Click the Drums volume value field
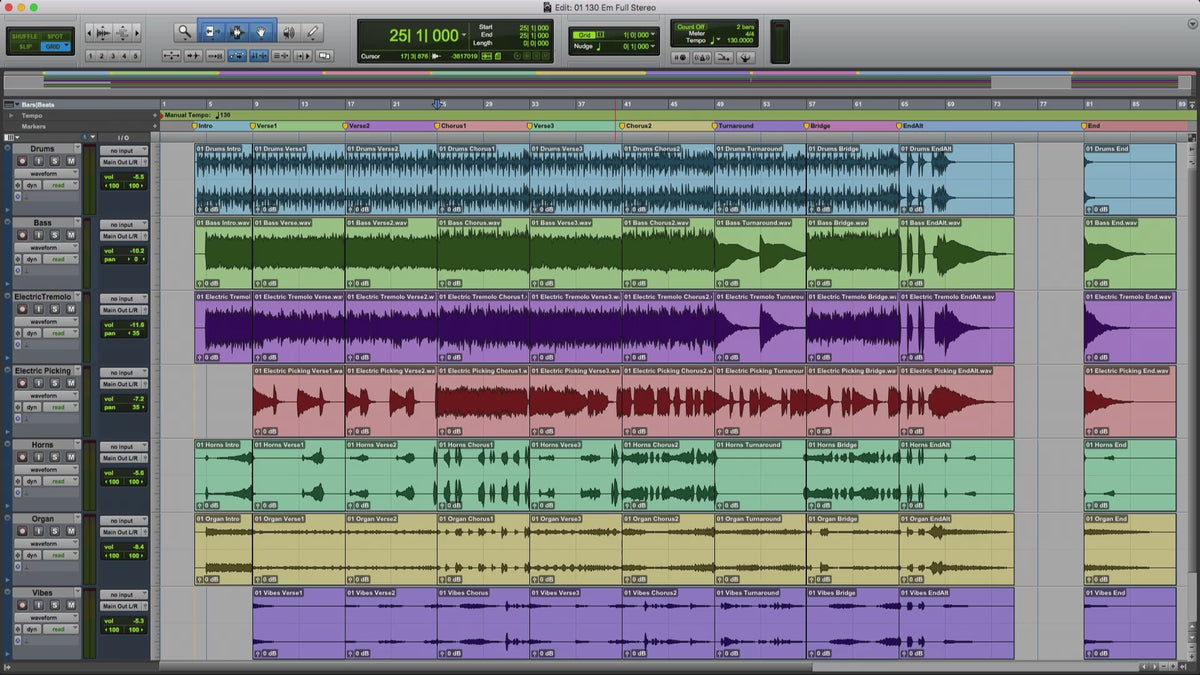The height and width of the screenshot is (675, 1200). tap(135, 176)
